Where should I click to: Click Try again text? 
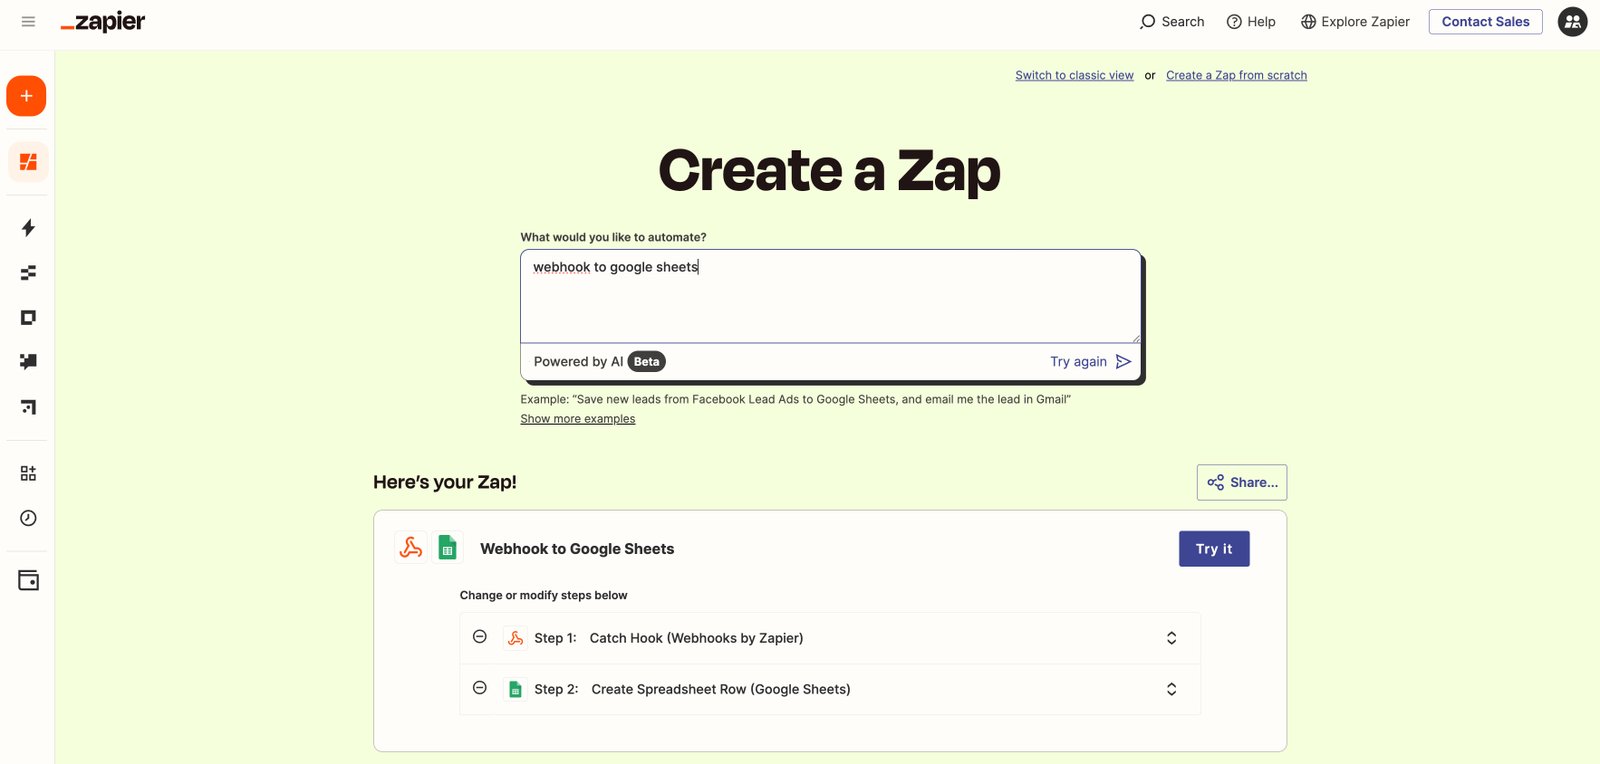[x=1078, y=362]
